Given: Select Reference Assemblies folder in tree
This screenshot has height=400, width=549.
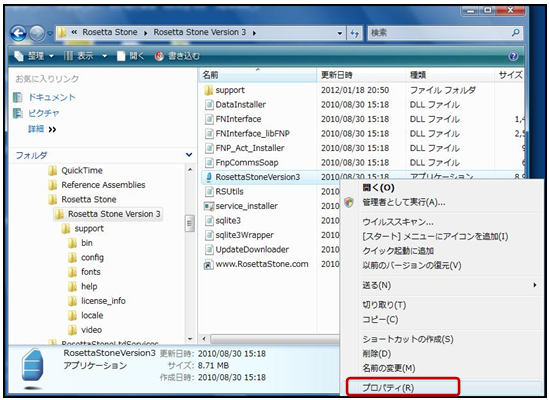Looking at the screenshot, I should click(x=103, y=185).
